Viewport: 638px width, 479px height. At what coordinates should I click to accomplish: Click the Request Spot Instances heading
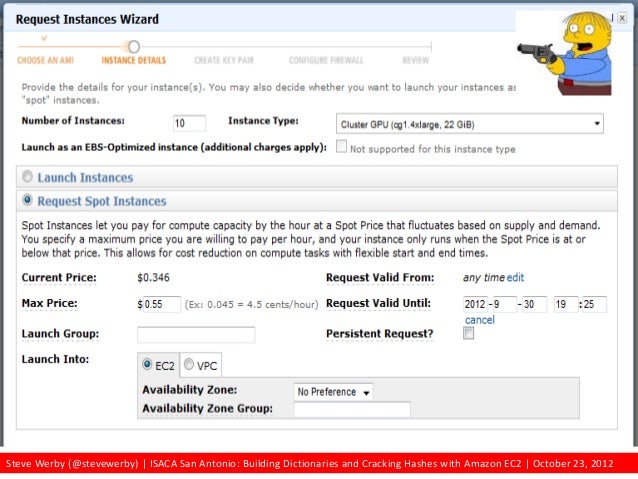click(102, 201)
